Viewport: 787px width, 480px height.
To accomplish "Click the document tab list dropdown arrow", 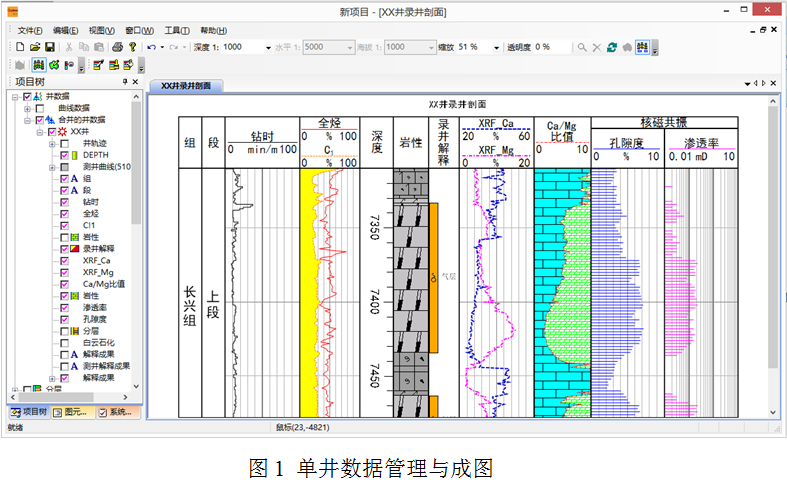I will [748, 84].
